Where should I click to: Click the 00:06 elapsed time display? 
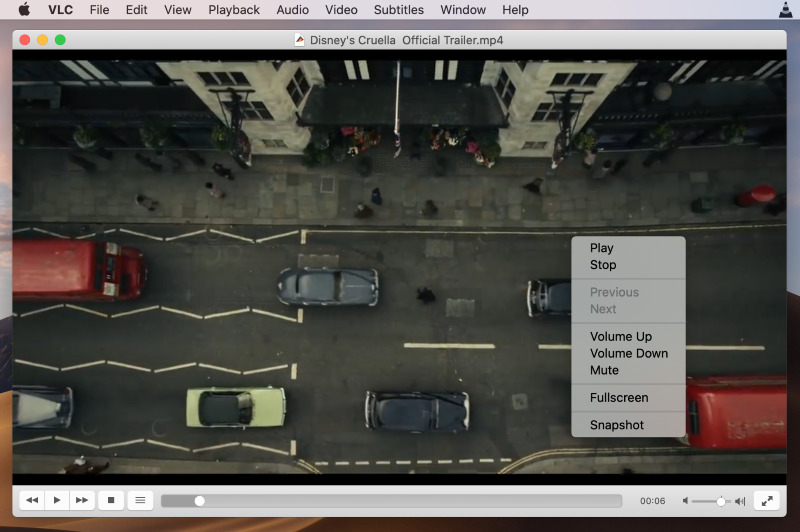point(653,501)
